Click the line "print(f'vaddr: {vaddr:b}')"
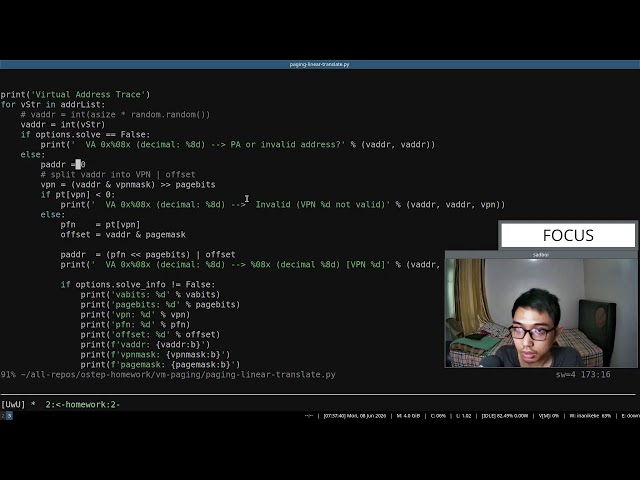This screenshot has height=480, width=640. (145, 344)
